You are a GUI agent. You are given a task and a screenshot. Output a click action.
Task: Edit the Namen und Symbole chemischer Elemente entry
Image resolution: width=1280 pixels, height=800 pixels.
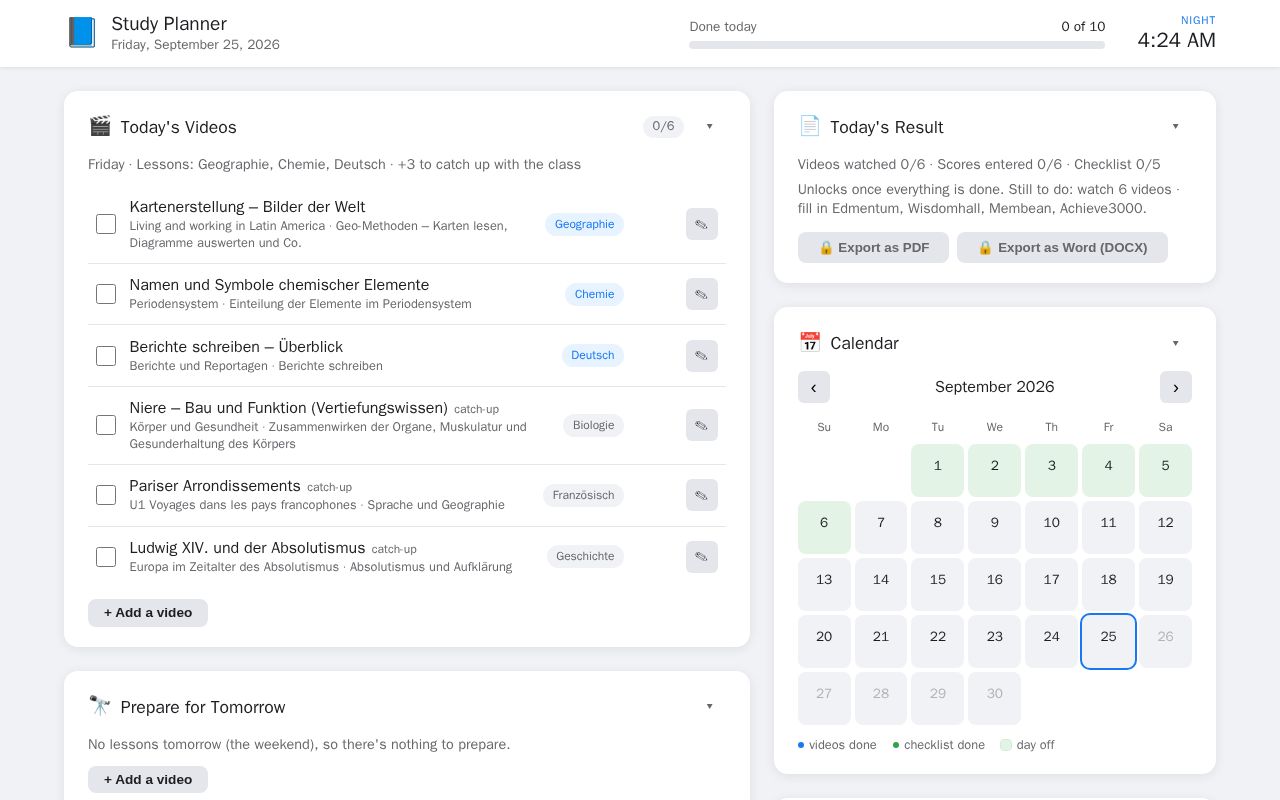tap(702, 294)
